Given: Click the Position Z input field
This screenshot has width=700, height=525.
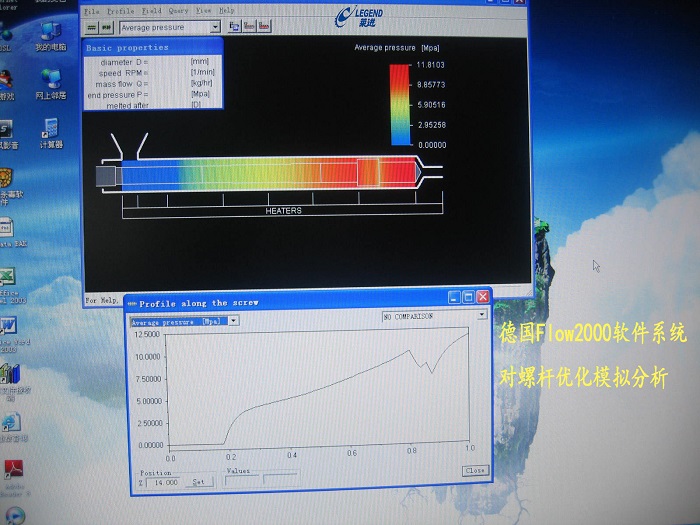Looking at the screenshot, I should [x=164, y=483].
